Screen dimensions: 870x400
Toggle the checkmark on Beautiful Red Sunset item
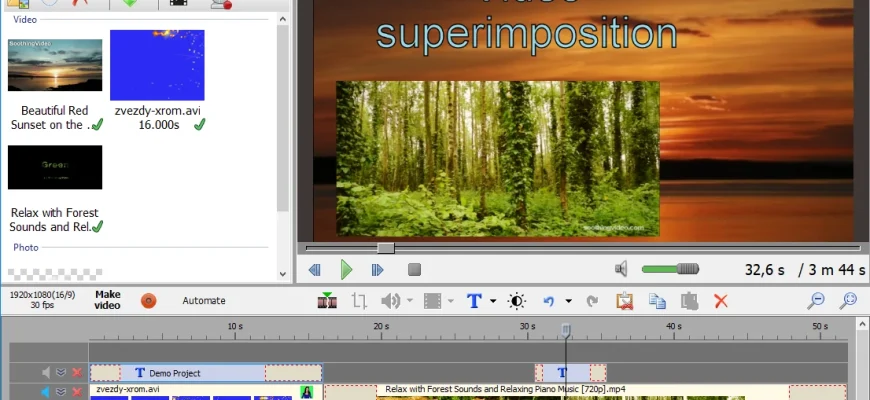click(x=97, y=125)
